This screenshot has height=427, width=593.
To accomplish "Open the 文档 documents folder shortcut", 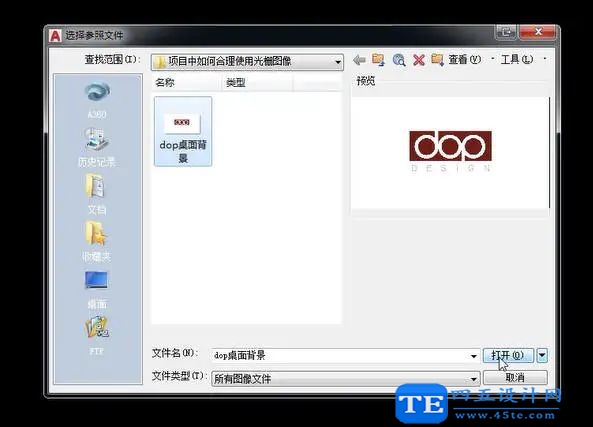I will click(97, 194).
